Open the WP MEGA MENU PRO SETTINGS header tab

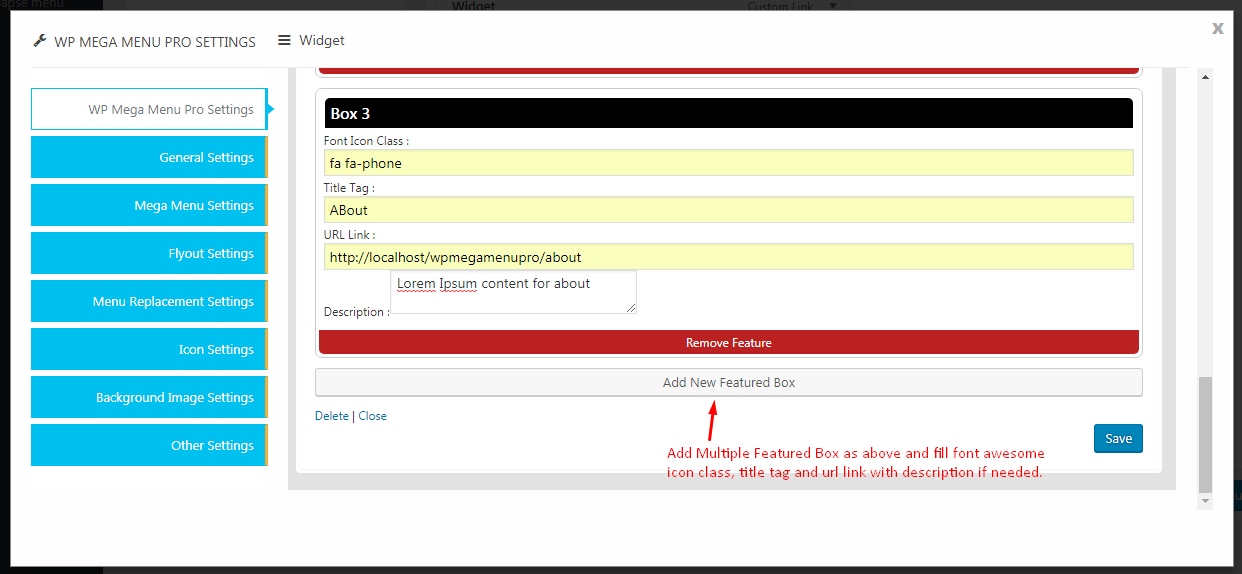[x=144, y=41]
